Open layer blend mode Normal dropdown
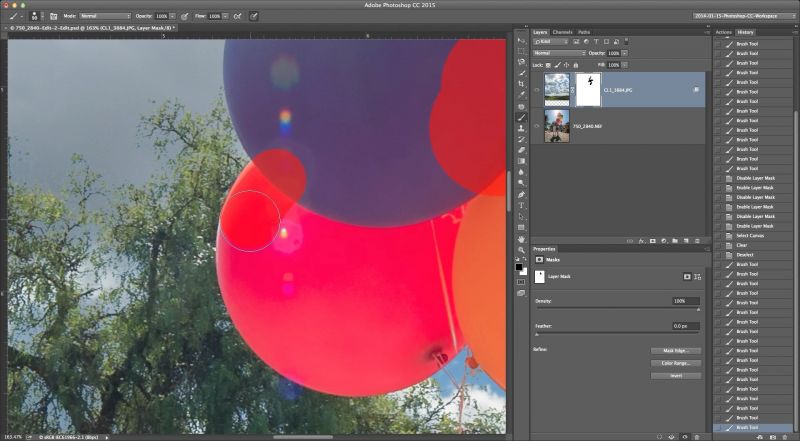Image resolution: width=800 pixels, height=441 pixels. pos(559,53)
